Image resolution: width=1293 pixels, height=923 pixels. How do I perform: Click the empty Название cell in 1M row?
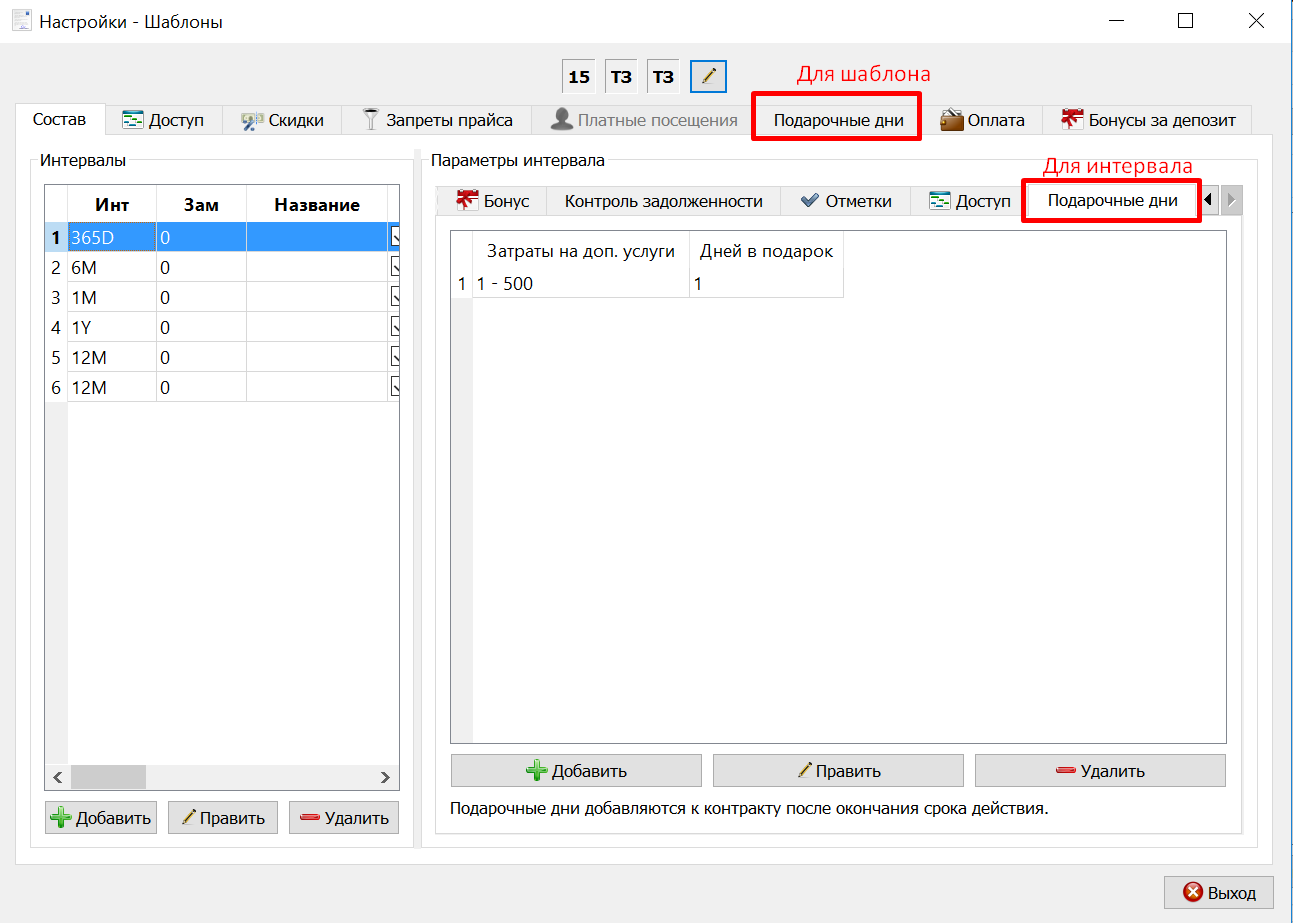[x=317, y=297]
